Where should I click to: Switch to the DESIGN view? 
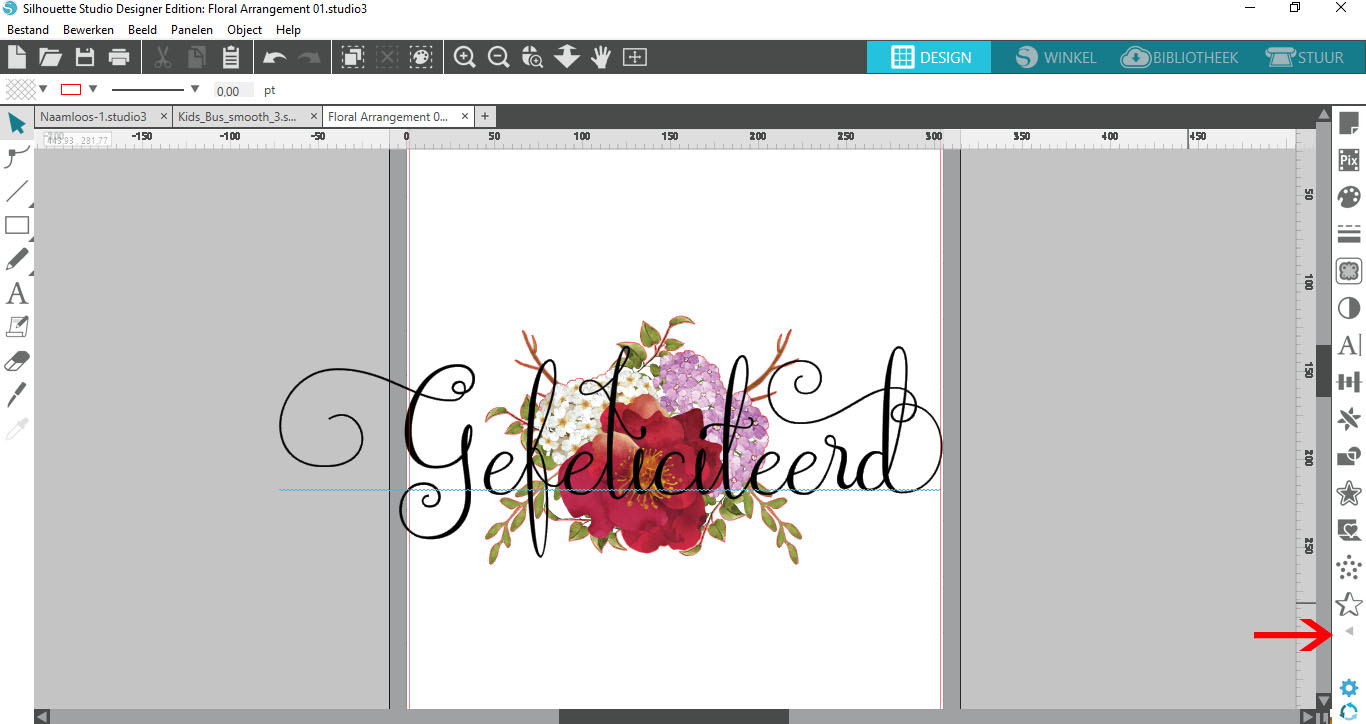930,57
